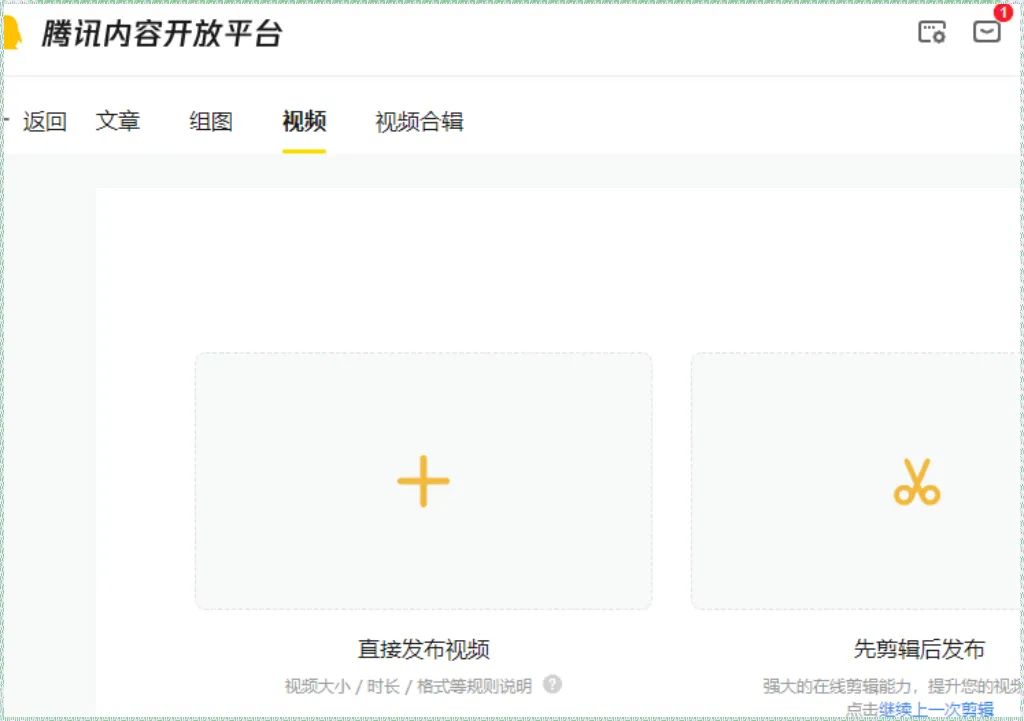Click the 先剪辑后发布 label
The image size is (1024, 721).
point(920,649)
